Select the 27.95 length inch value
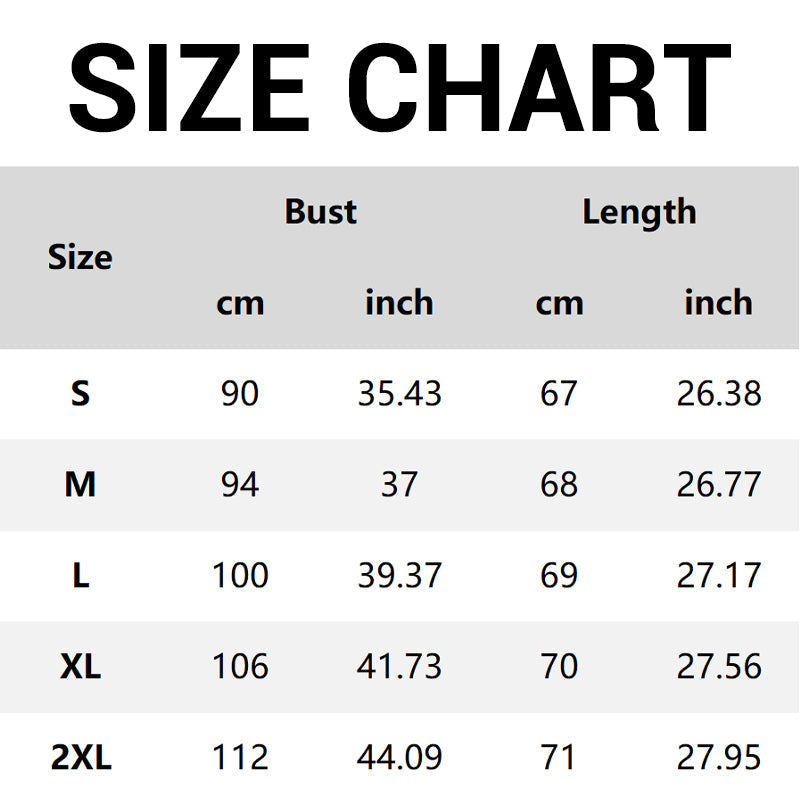The height and width of the screenshot is (800, 800). point(718,758)
